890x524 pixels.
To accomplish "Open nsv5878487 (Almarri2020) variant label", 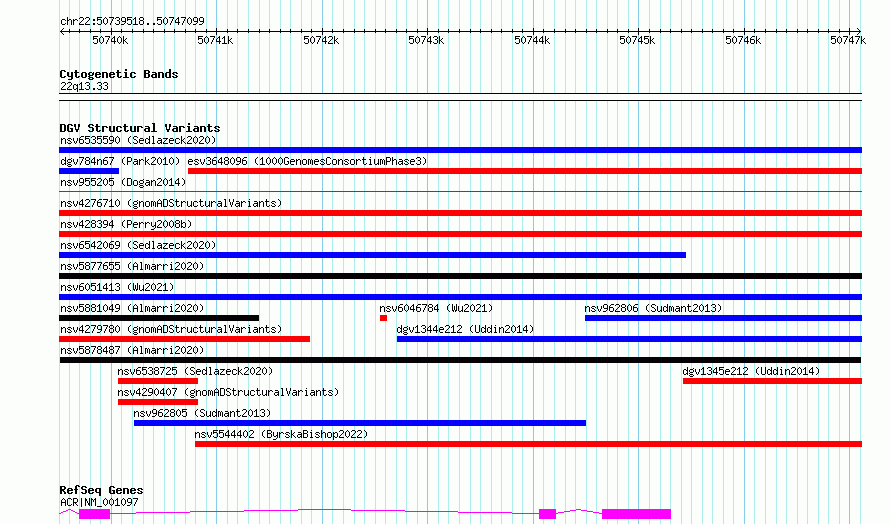I will click(132, 350).
